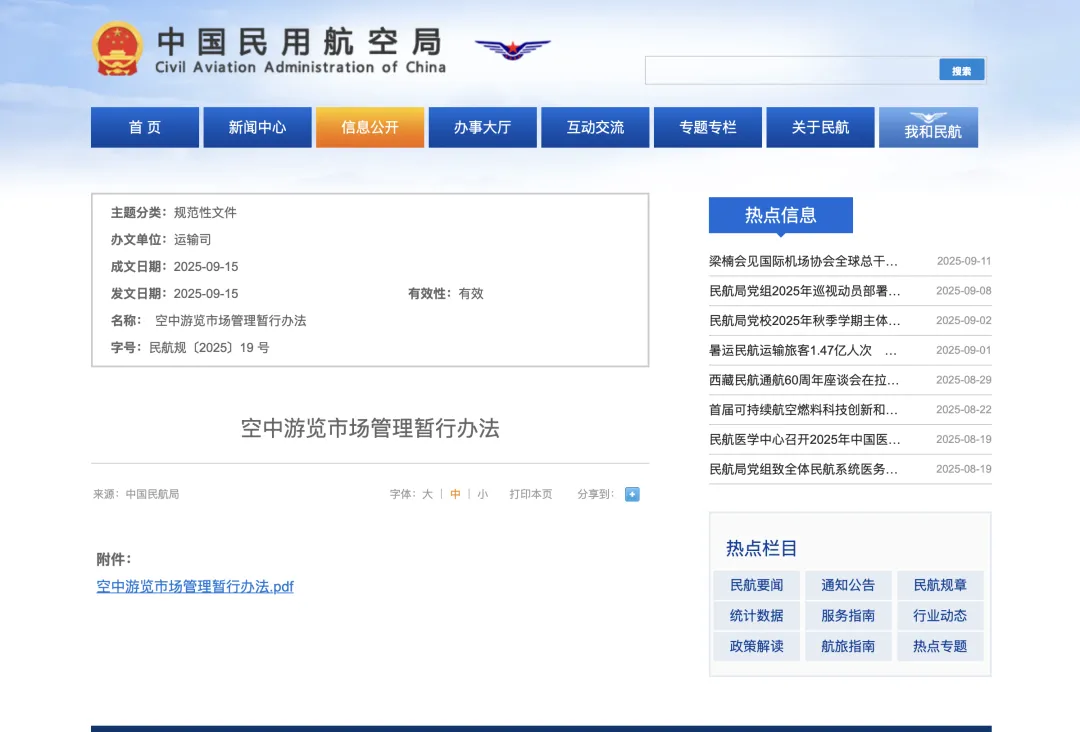The height and width of the screenshot is (732, 1080).
Task: Click the 通知公告 button
Action: [847, 585]
